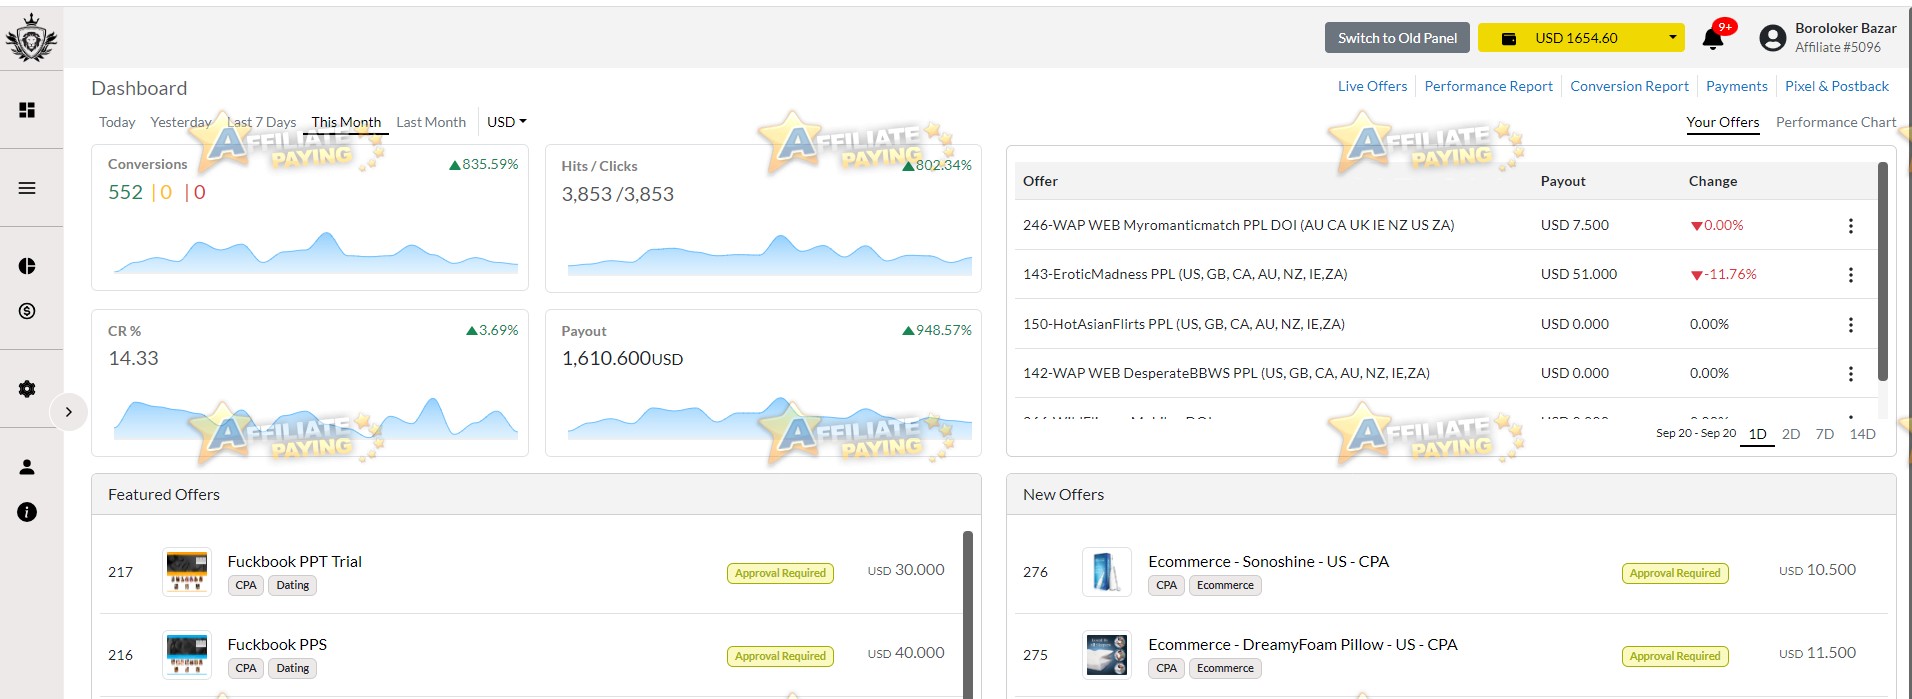
Task: Open Live Offers link
Action: coord(1372,86)
